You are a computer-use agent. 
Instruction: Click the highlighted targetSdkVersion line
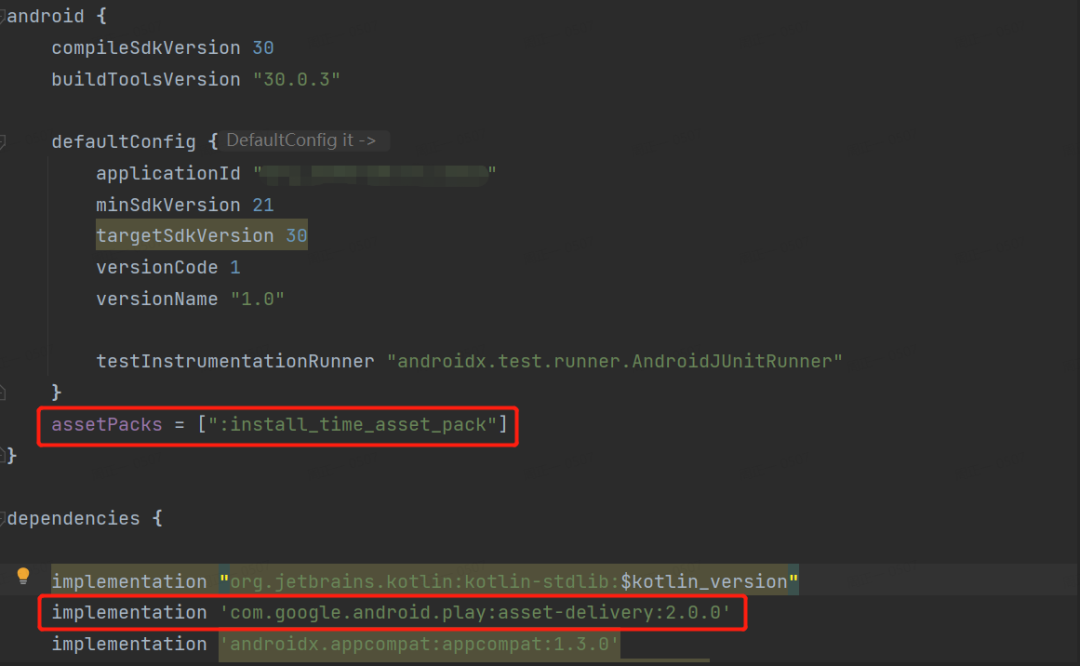[202, 236]
